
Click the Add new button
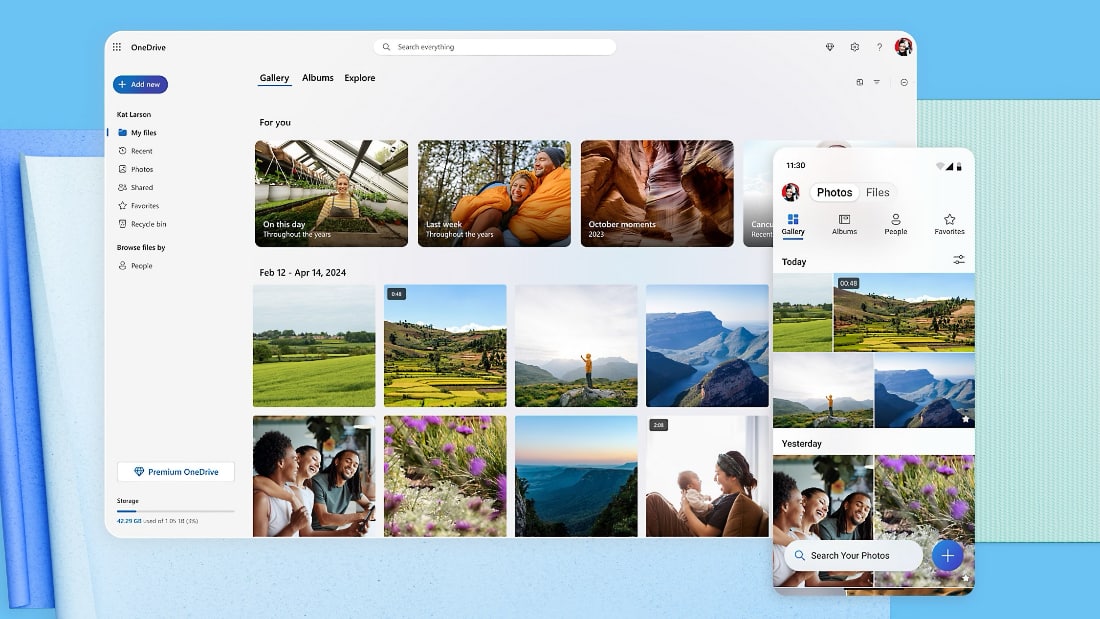140,84
